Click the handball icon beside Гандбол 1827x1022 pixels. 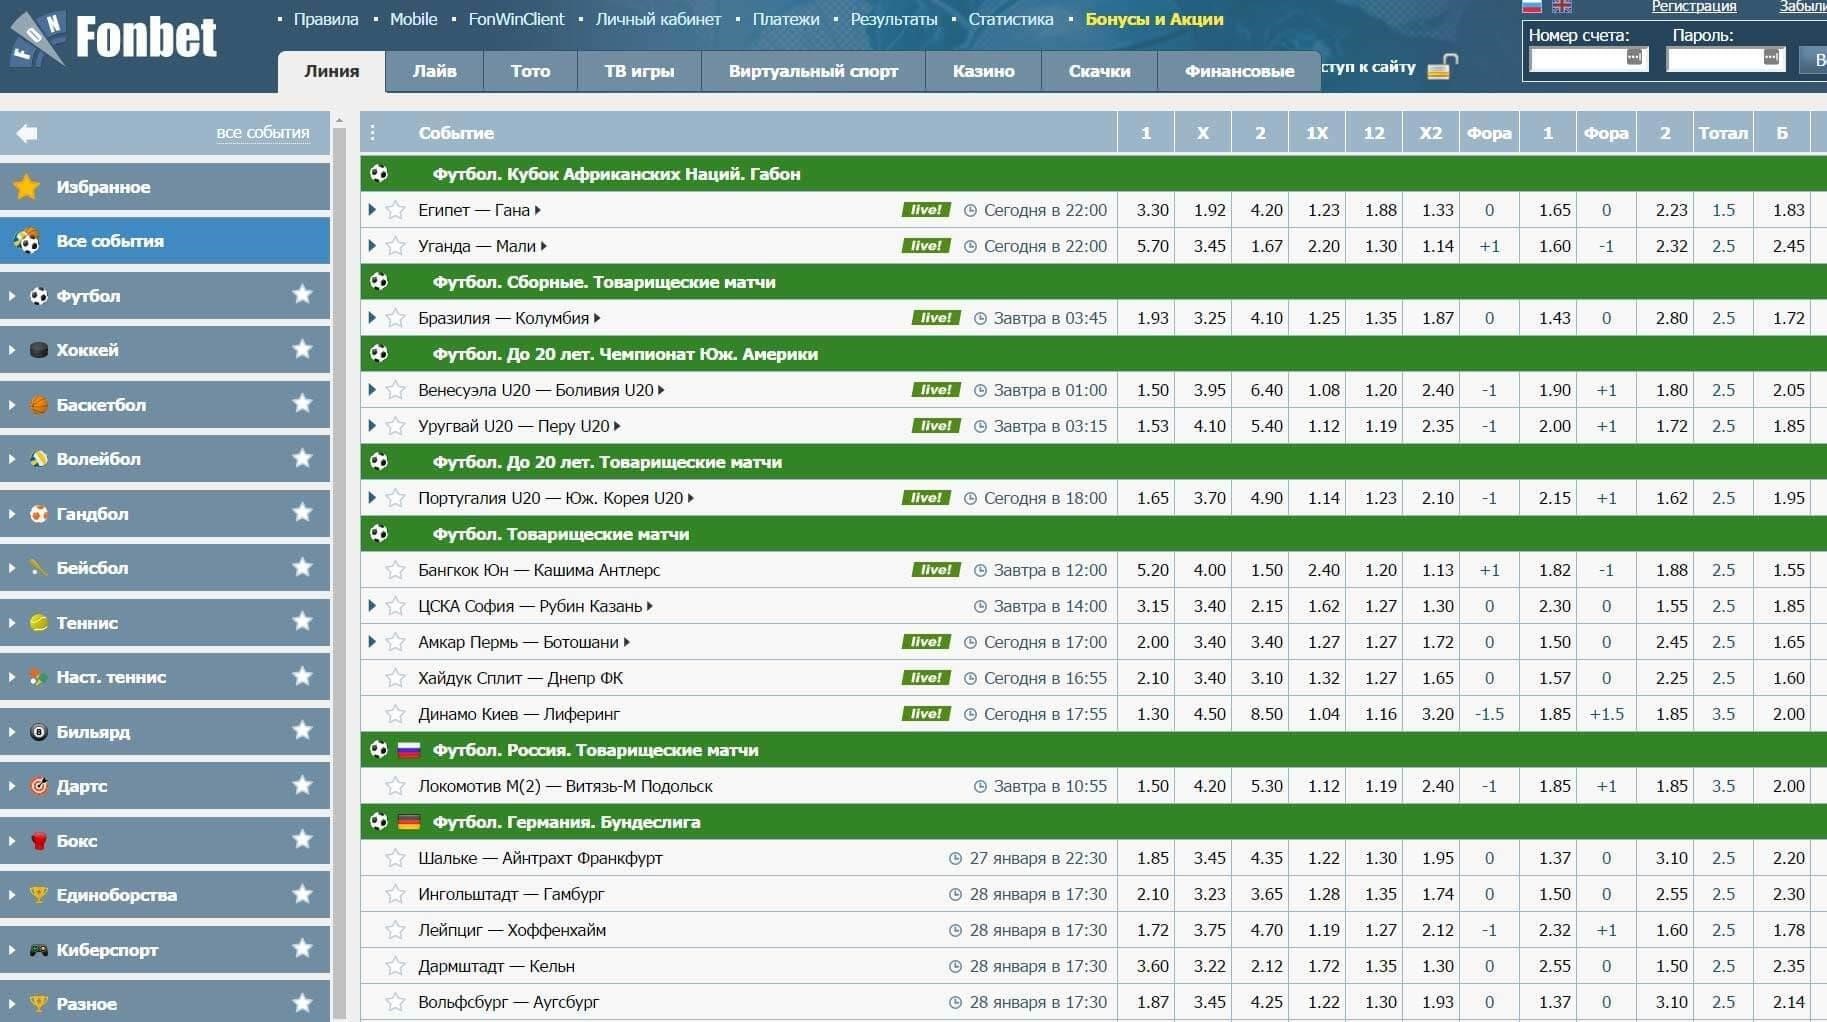click(x=39, y=514)
